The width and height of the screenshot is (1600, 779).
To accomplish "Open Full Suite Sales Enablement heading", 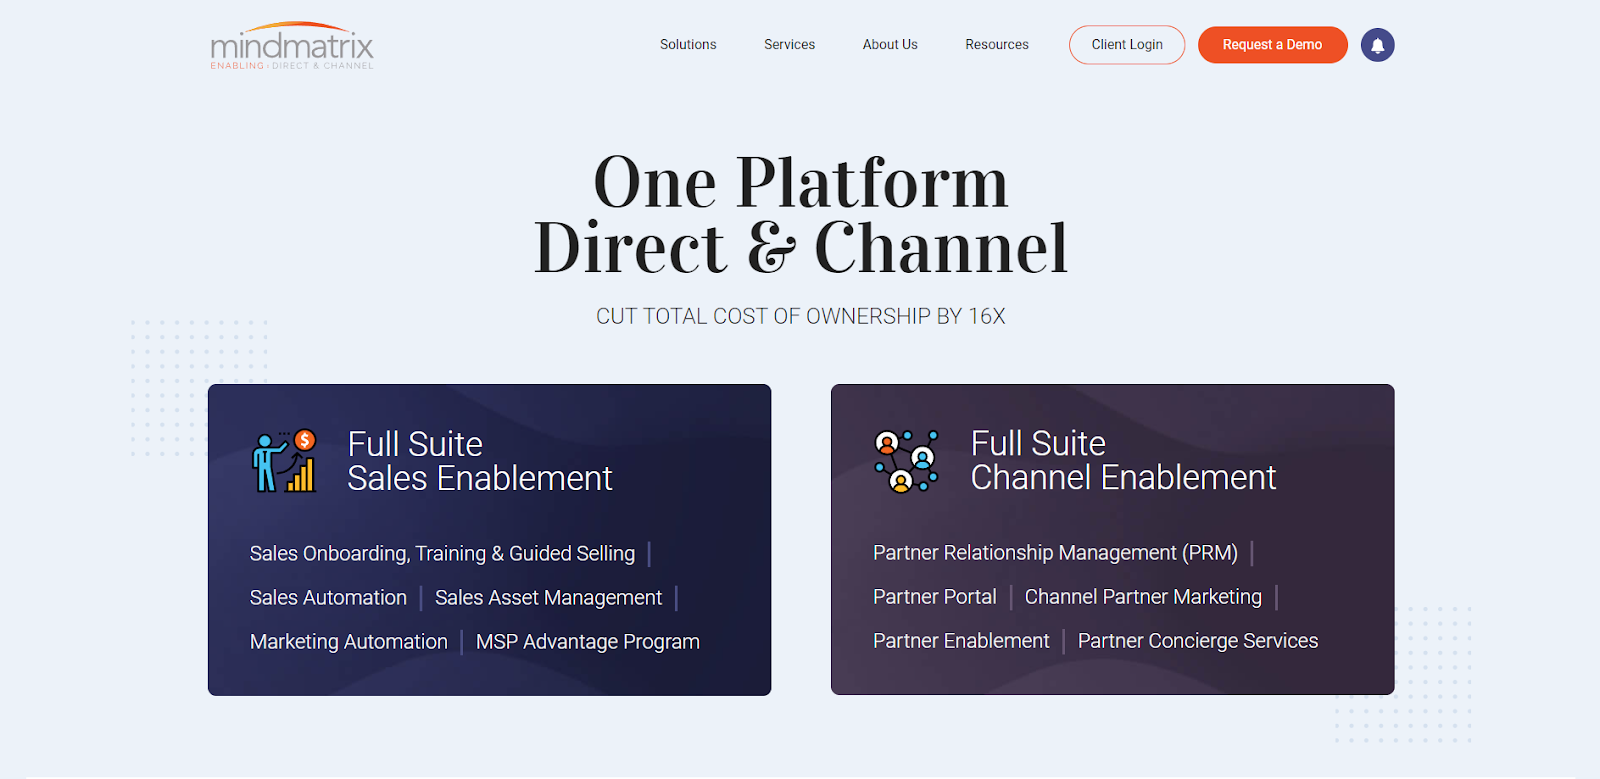I will click(x=479, y=461).
